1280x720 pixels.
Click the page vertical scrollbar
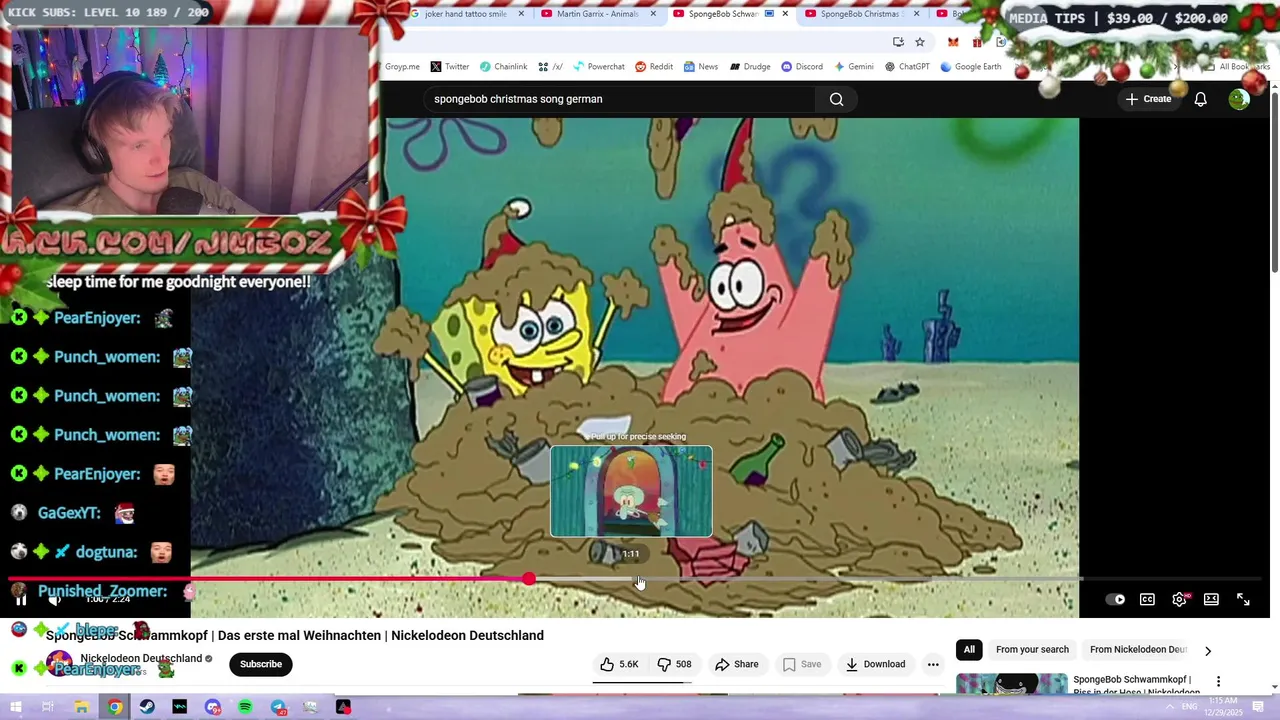[x=1274, y=180]
